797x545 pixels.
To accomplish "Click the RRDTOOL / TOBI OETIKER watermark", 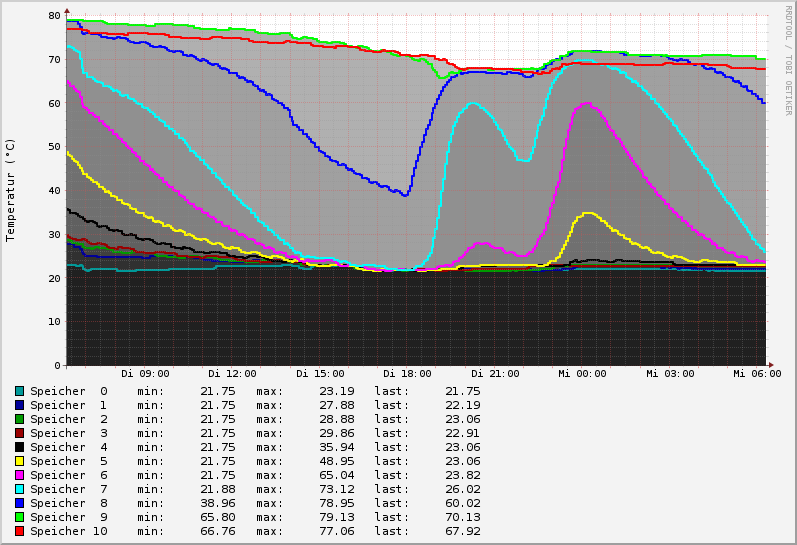I will click(788, 60).
